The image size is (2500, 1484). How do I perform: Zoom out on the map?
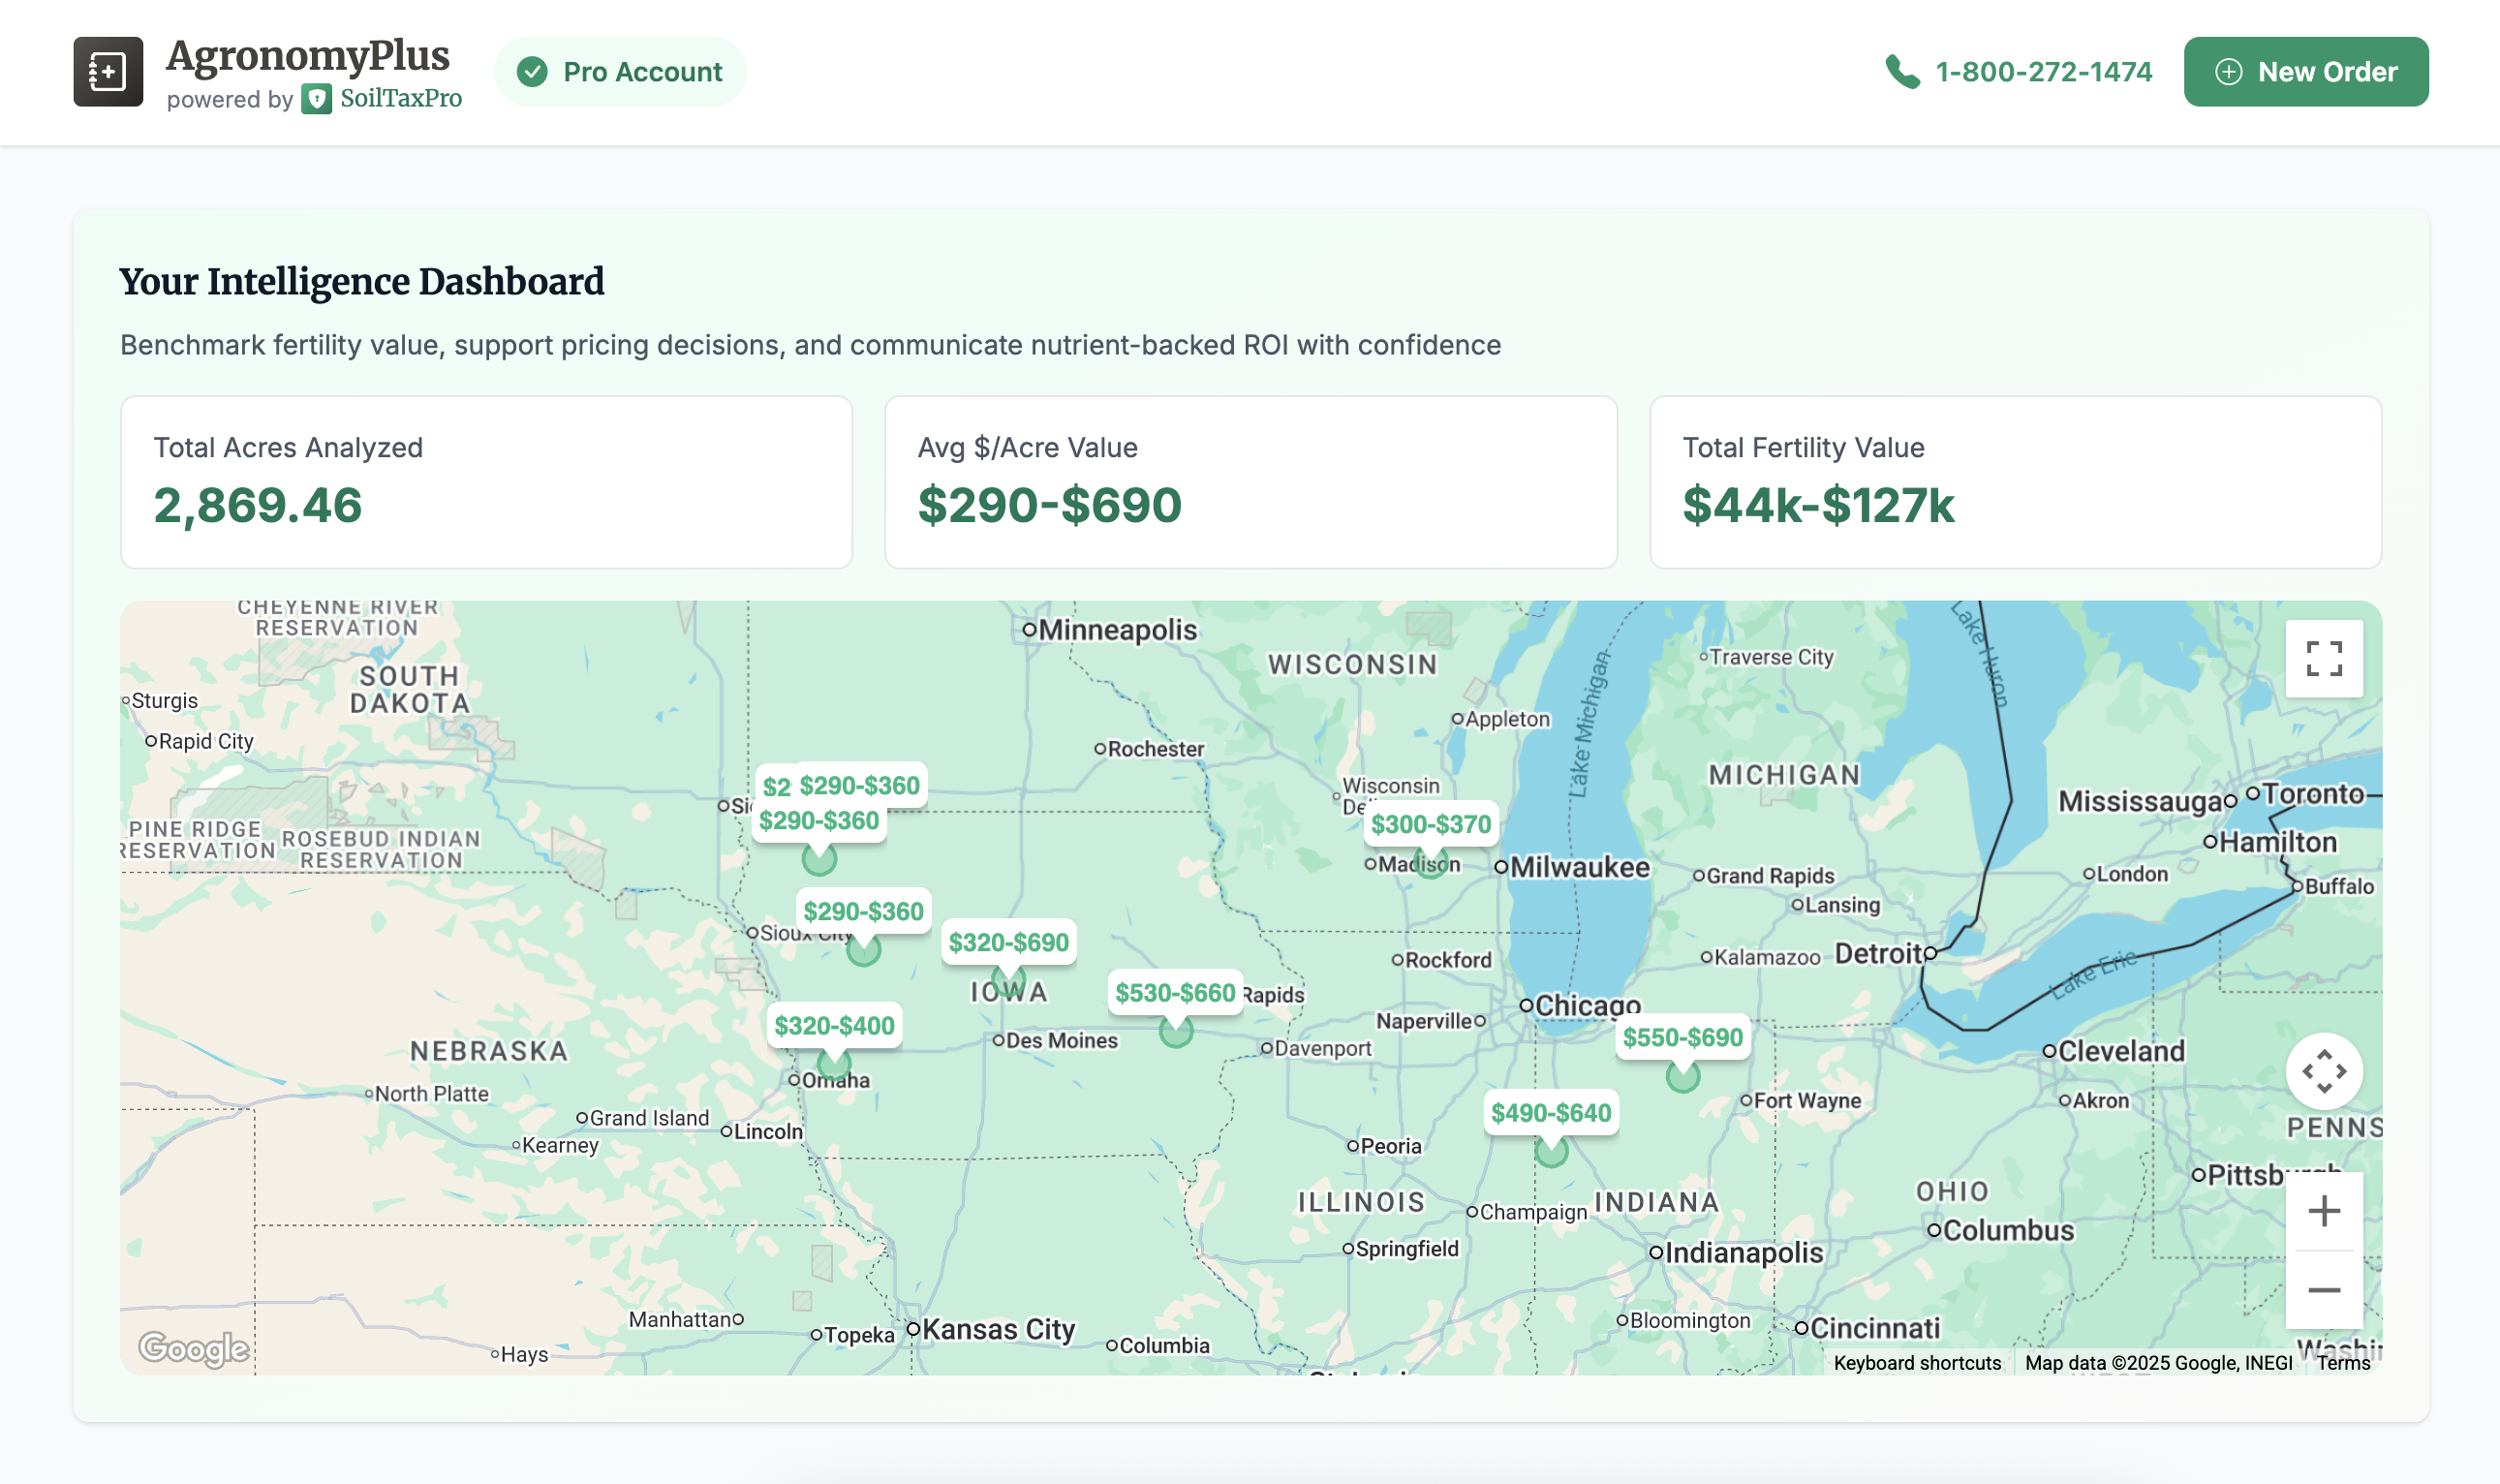click(x=2324, y=1290)
